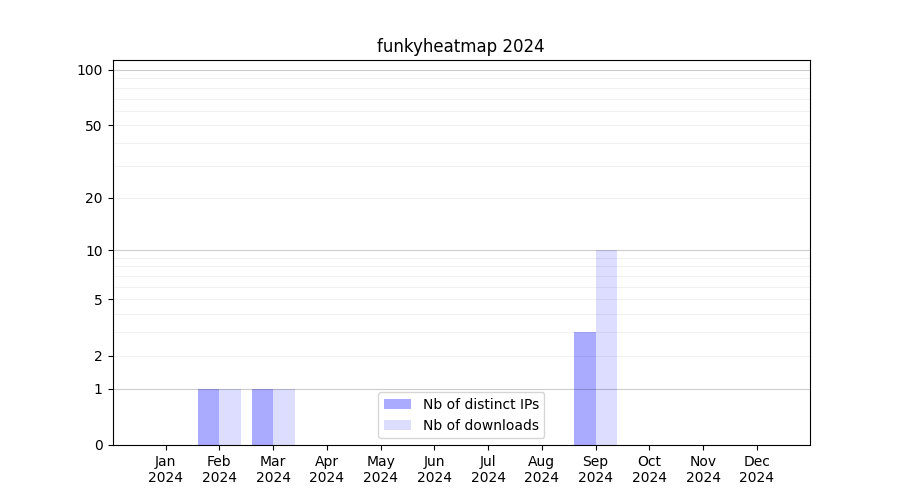Click the 50 y-axis tick label

click(94, 126)
